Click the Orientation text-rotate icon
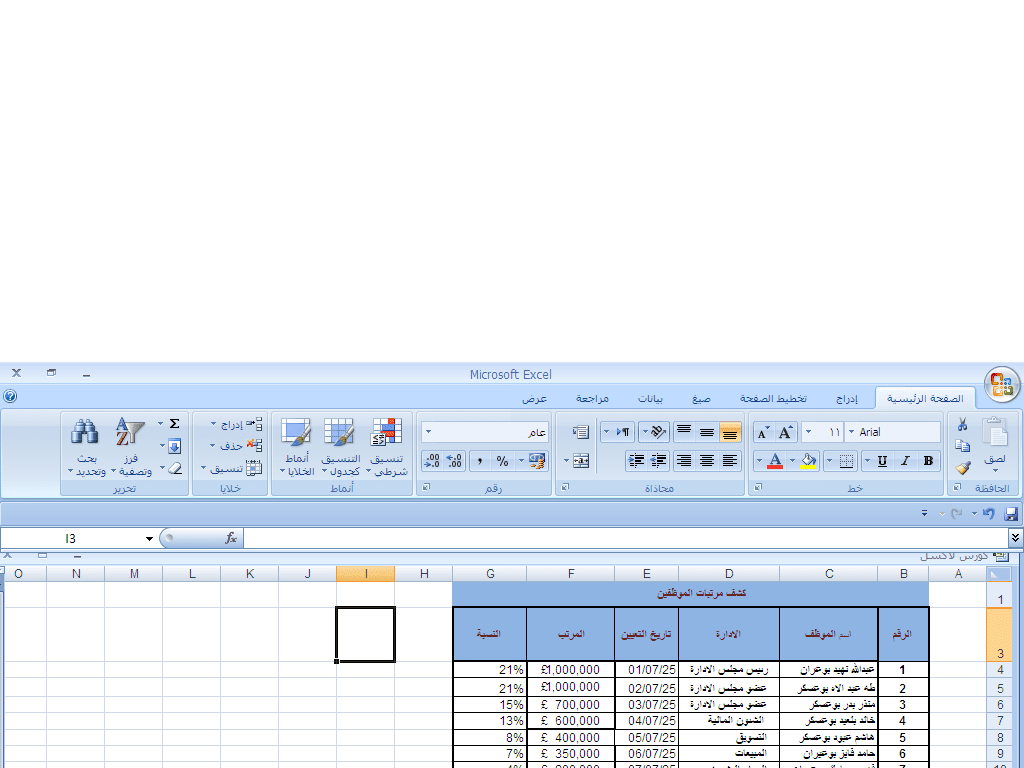This screenshot has height=768, width=1024. [x=658, y=432]
